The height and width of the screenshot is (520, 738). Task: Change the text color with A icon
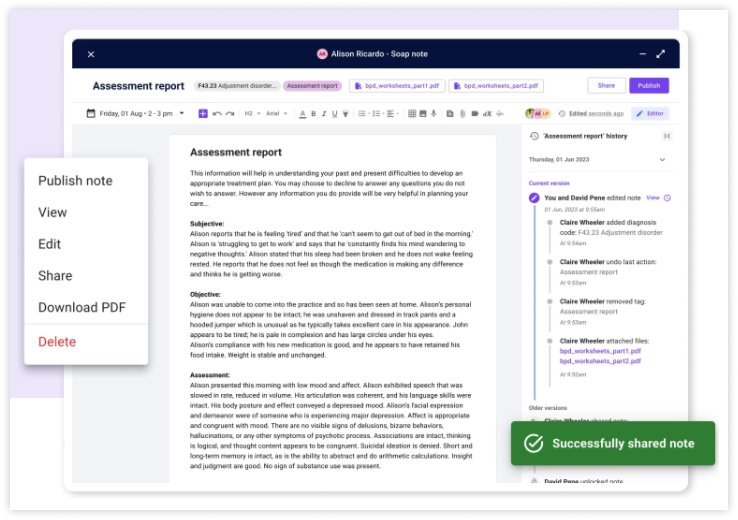pos(303,113)
